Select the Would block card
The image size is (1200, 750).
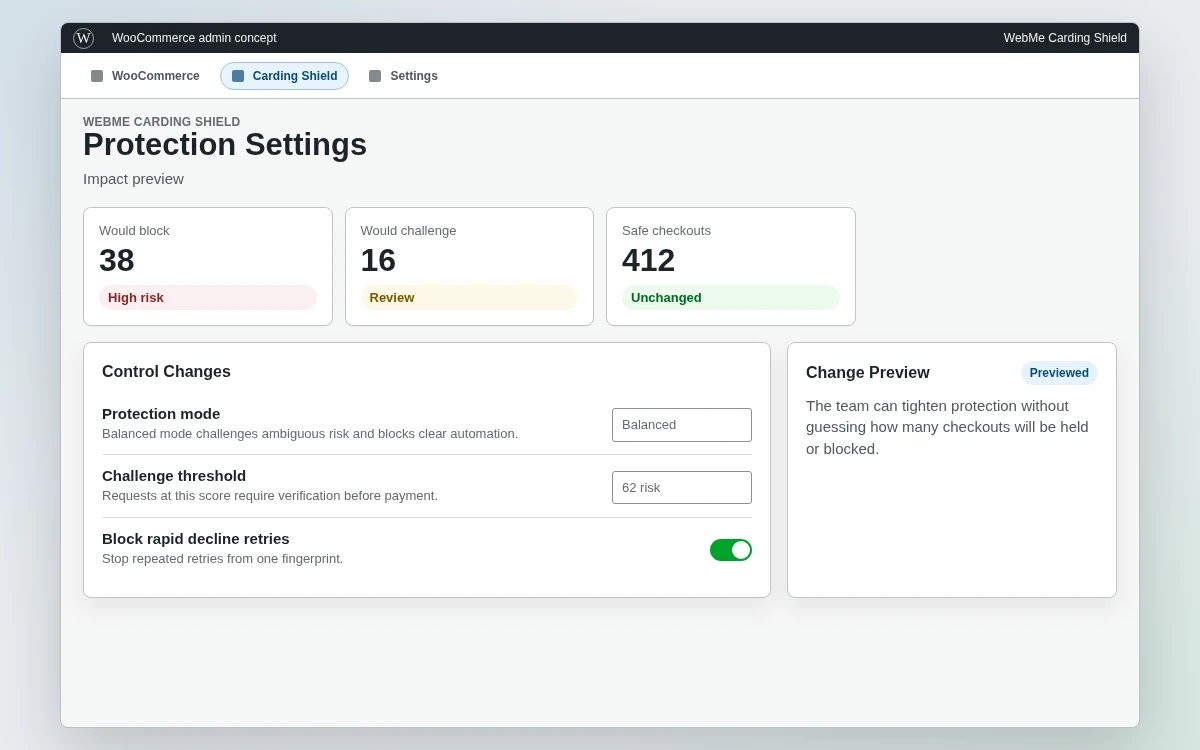click(x=208, y=266)
